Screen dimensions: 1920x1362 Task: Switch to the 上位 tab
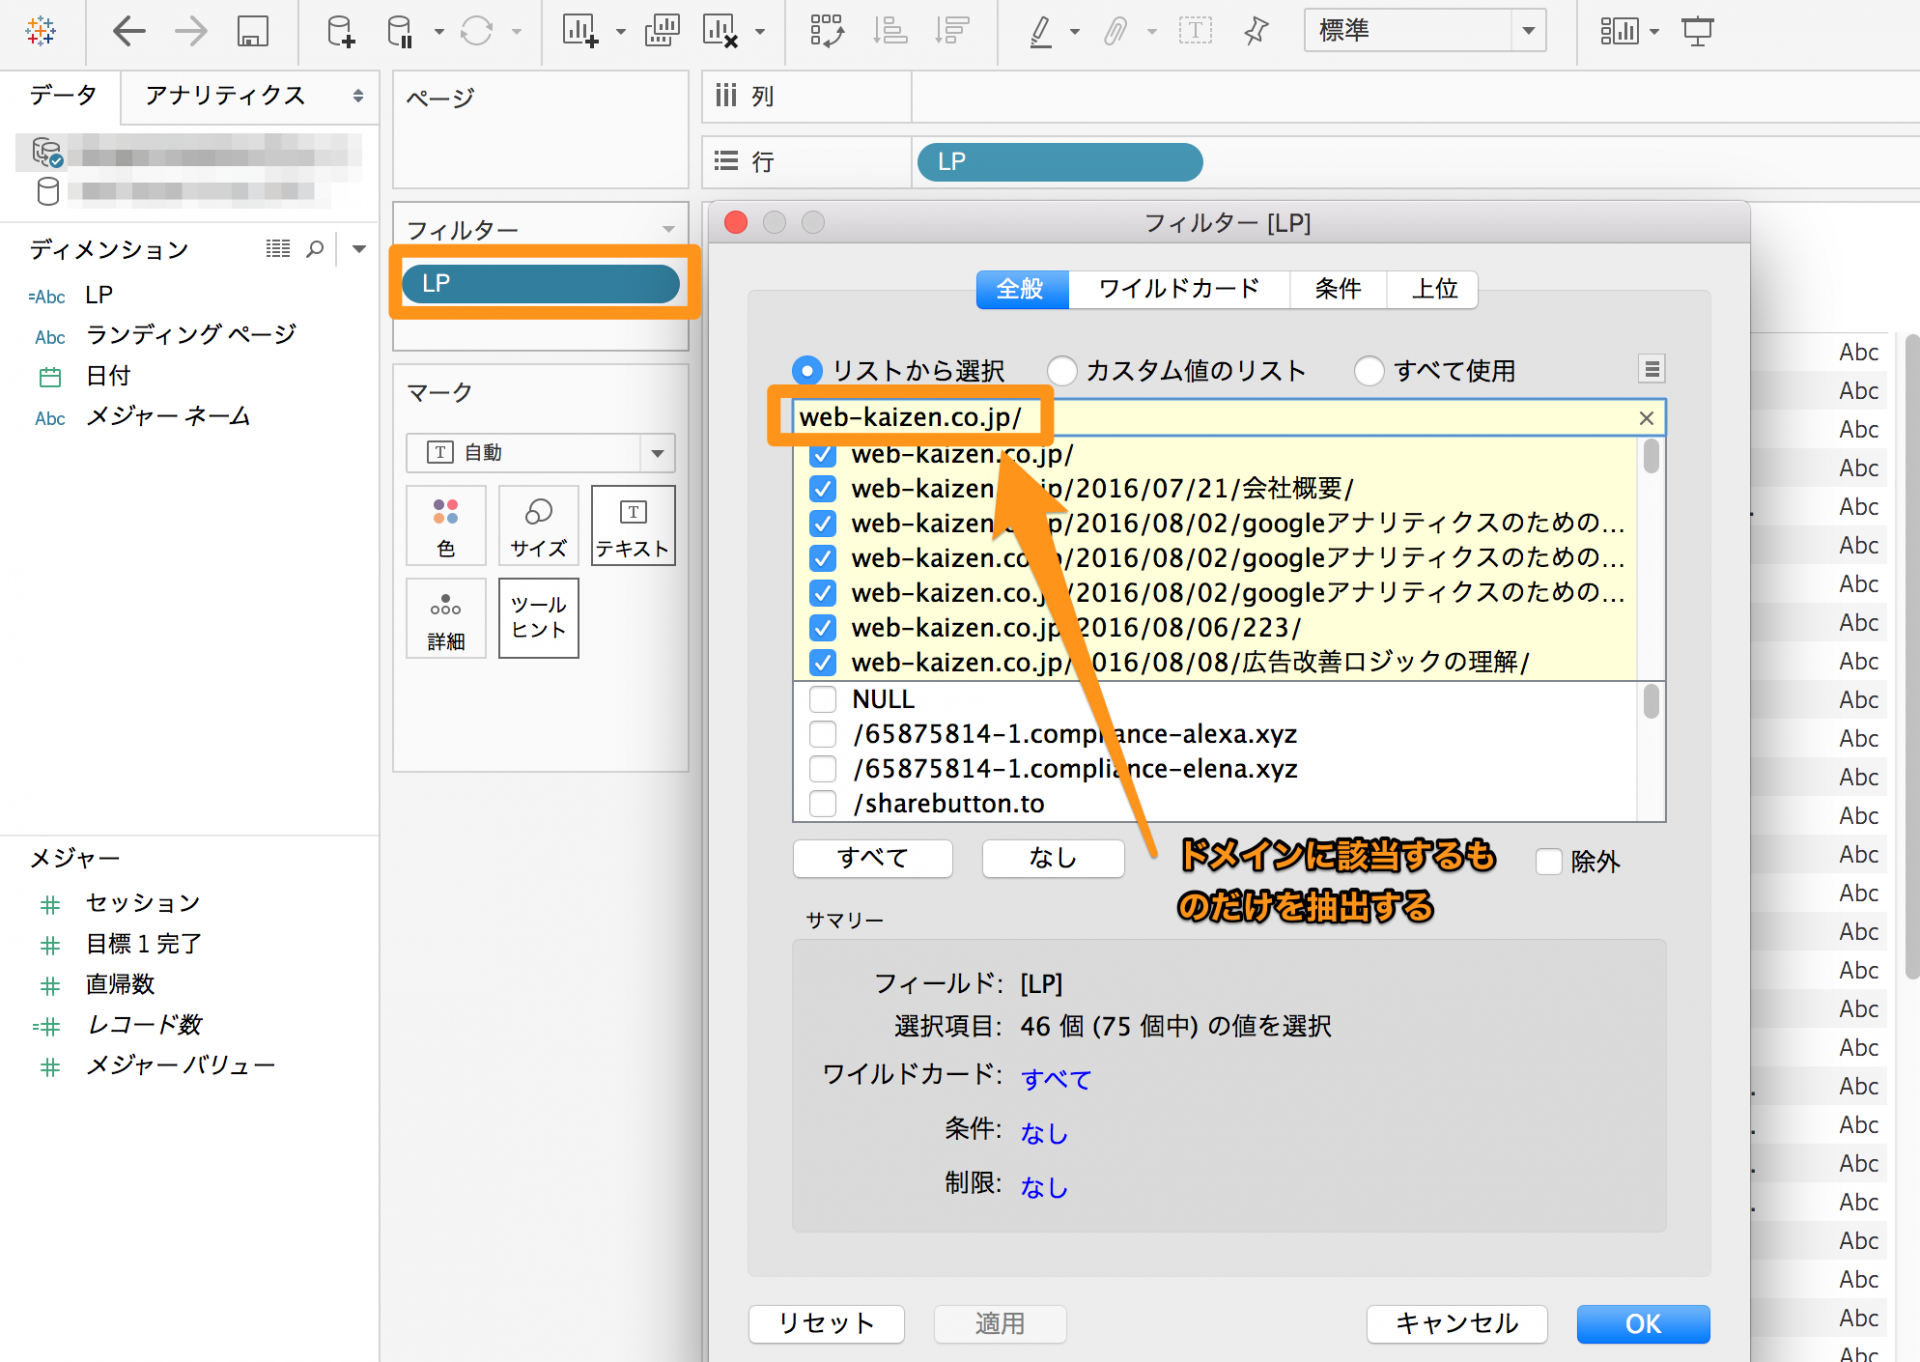(x=1433, y=289)
